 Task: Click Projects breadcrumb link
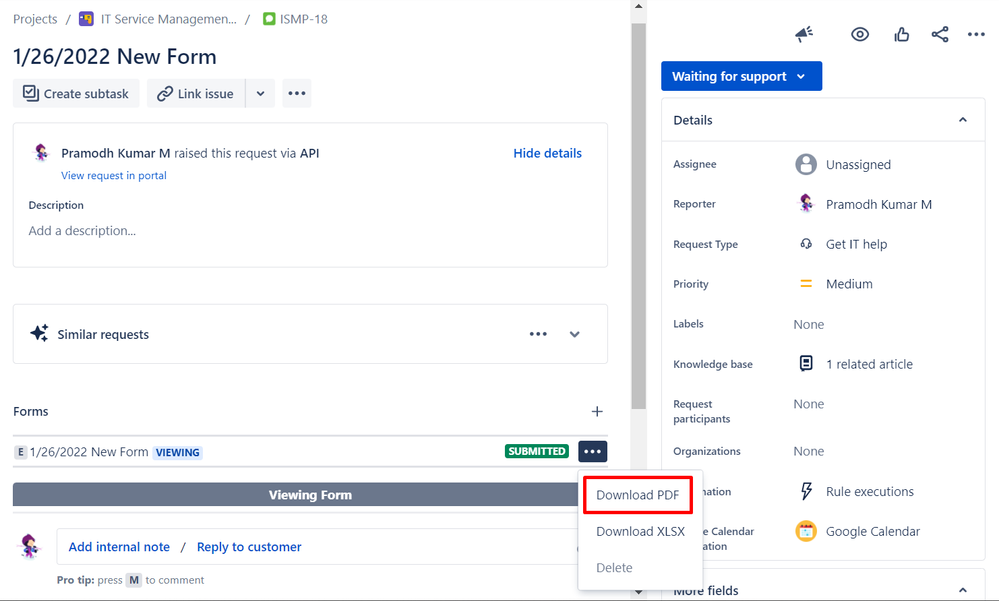[x=35, y=19]
